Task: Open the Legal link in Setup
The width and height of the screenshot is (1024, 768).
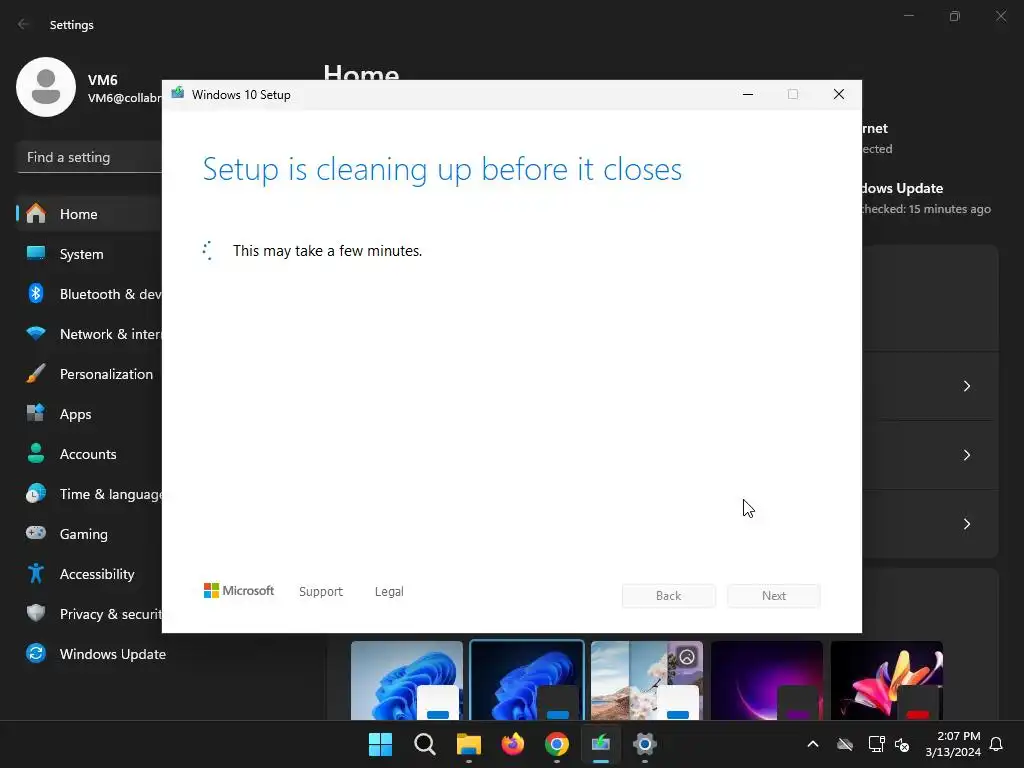Action: point(389,592)
